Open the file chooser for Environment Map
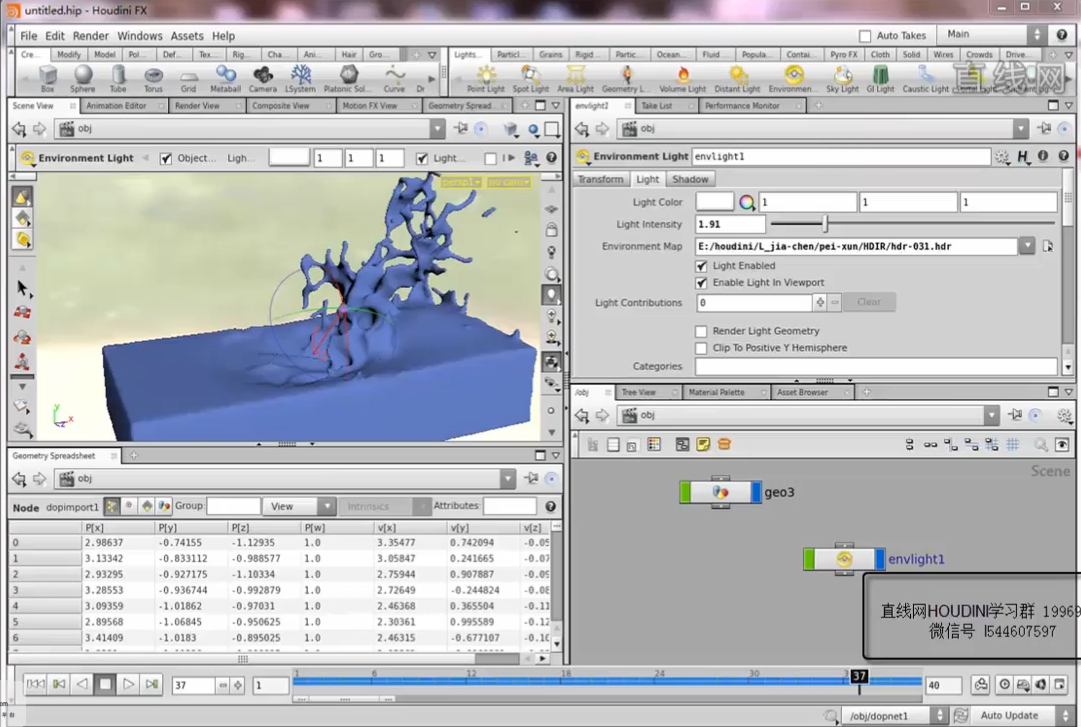This screenshot has height=727, width=1081. click(1048, 246)
